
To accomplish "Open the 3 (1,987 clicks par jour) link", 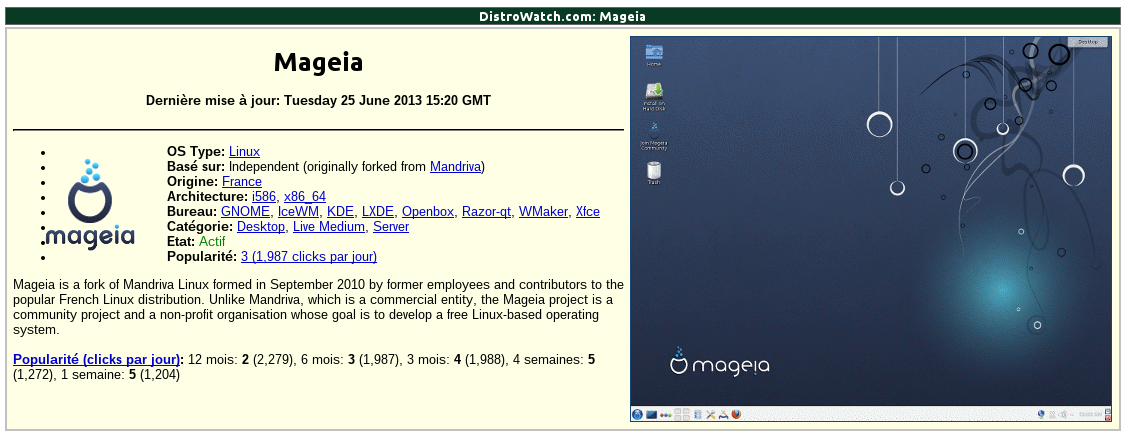I will (x=309, y=257).
